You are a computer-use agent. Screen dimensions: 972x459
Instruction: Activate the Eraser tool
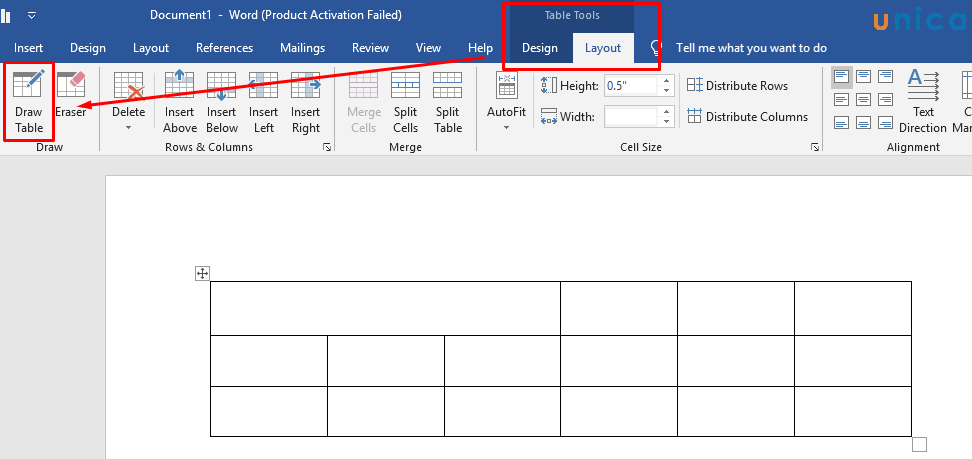tap(71, 98)
